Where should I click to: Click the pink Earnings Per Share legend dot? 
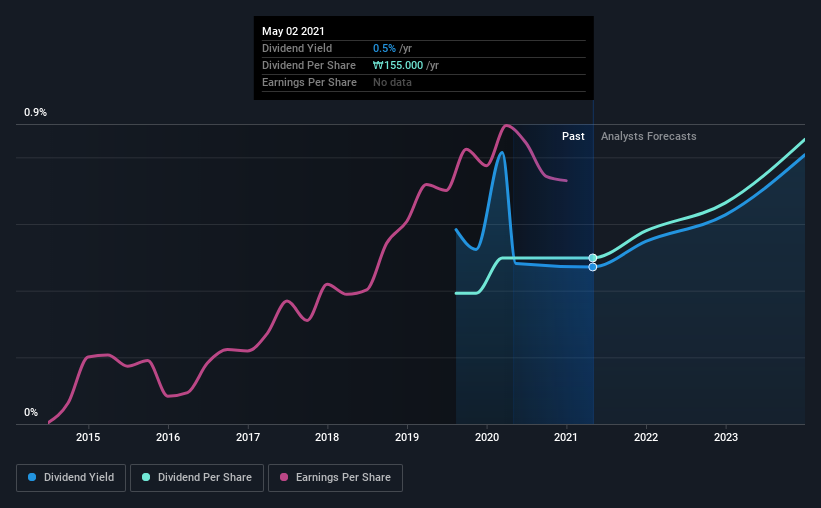tap(284, 477)
